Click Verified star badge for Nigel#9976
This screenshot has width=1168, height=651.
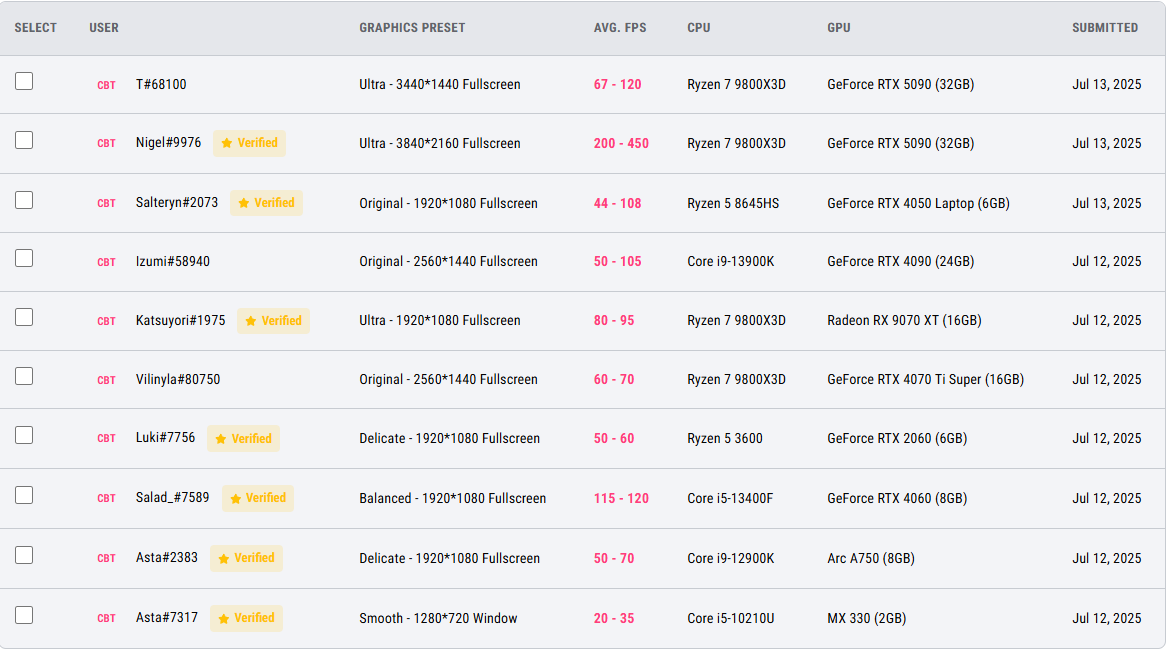point(250,143)
